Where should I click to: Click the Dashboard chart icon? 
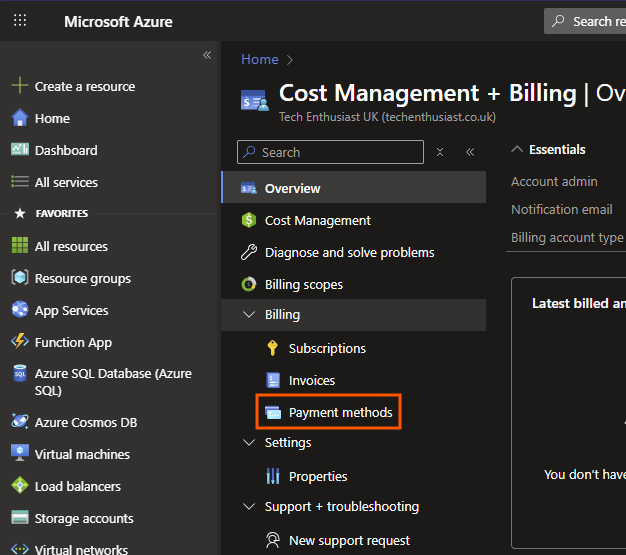click(x=20, y=149)
